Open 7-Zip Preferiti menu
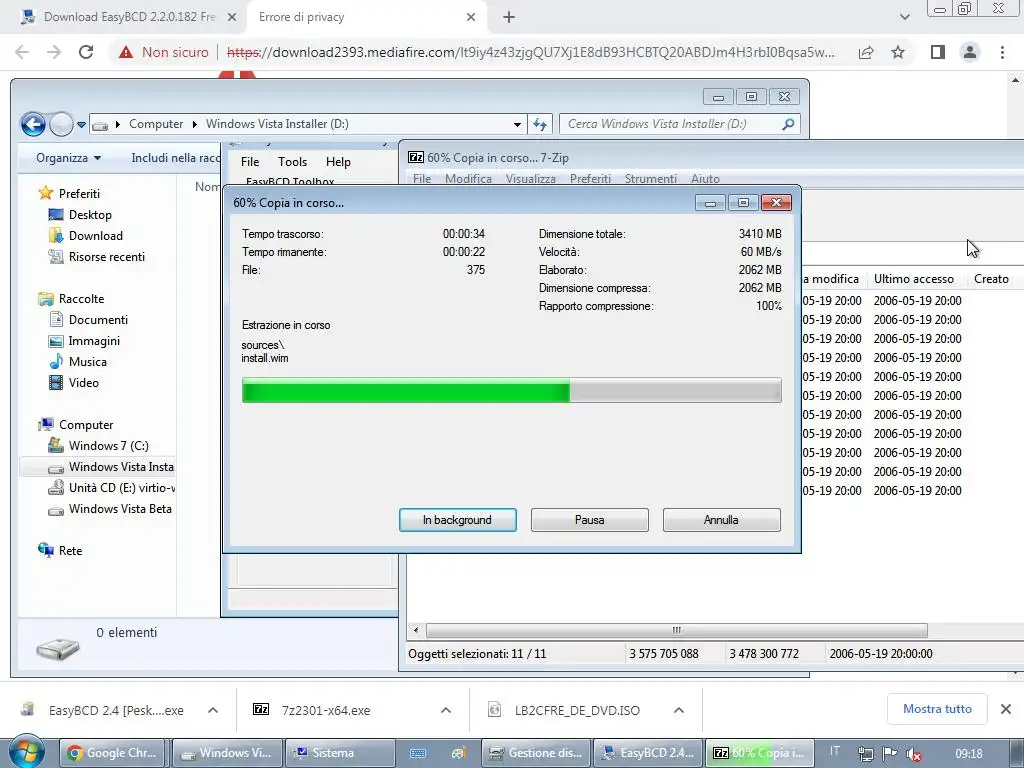This screenshot has width=1024, height=768. pos(590,178)
